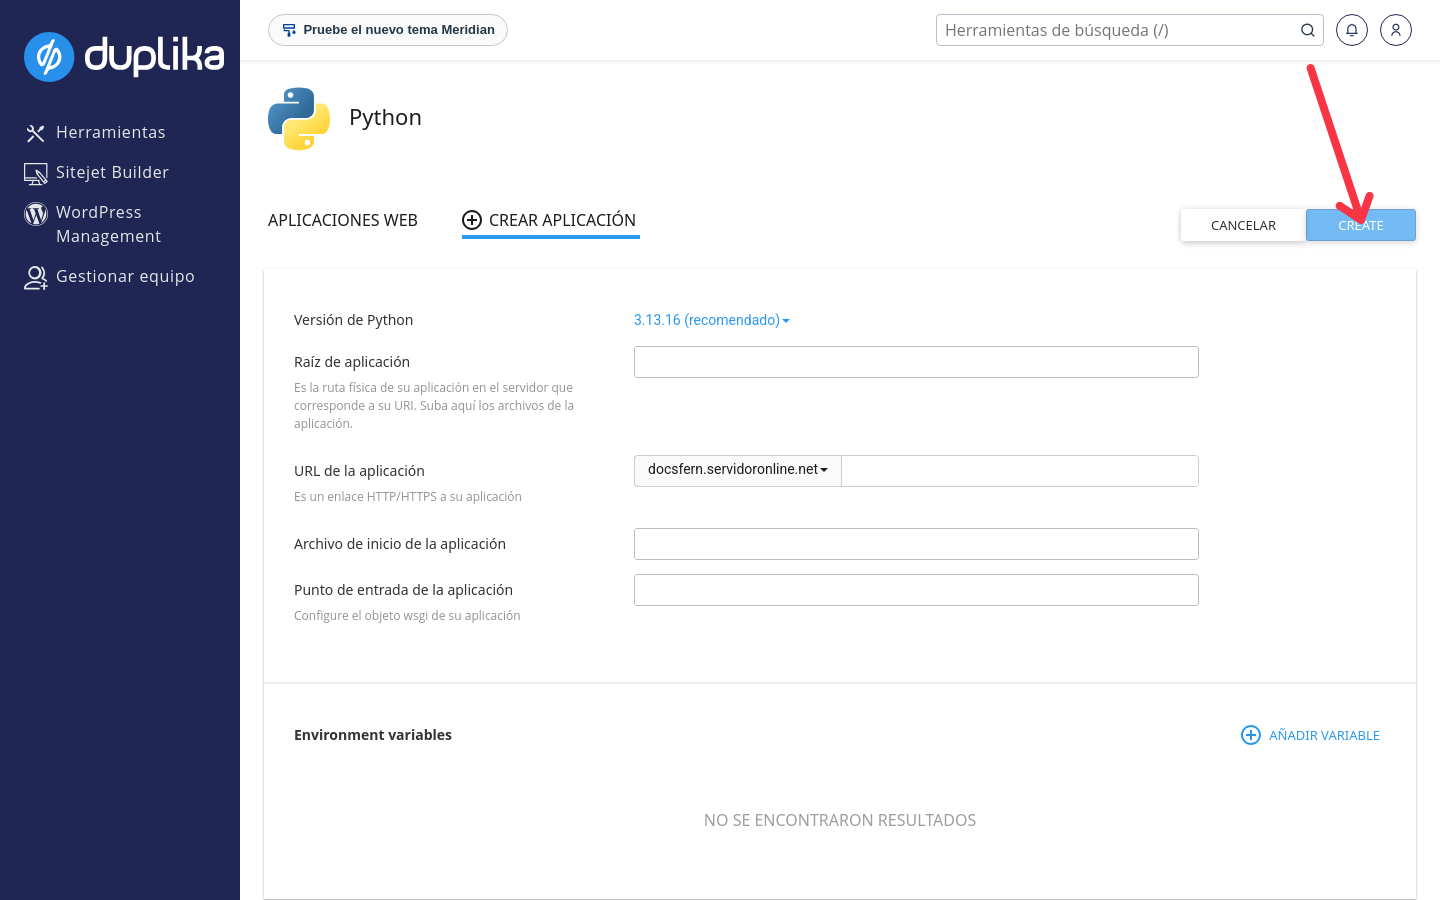
Task: Open the domain docsfern.servidoronline.net dropdown
Action: 738,470
